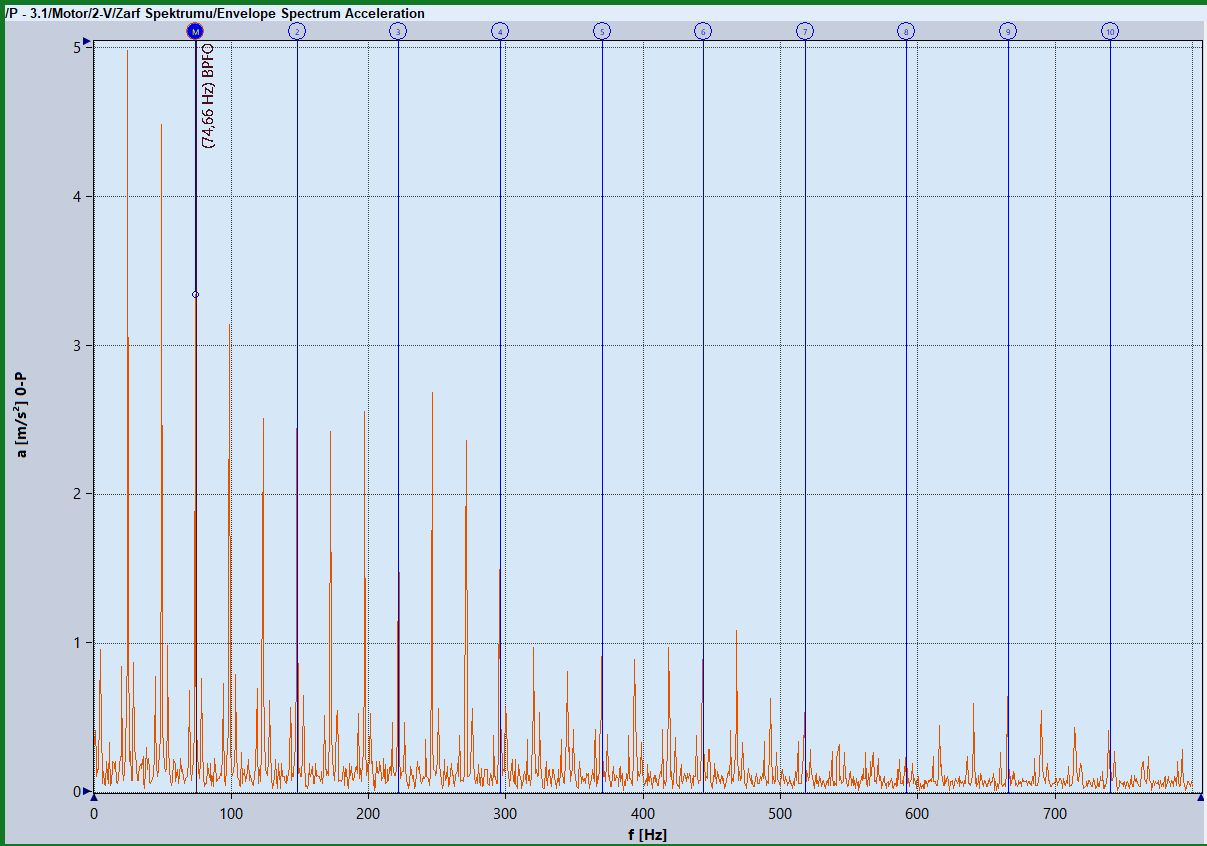Click the 200 tick on frequency axis

tap(368, 814)
